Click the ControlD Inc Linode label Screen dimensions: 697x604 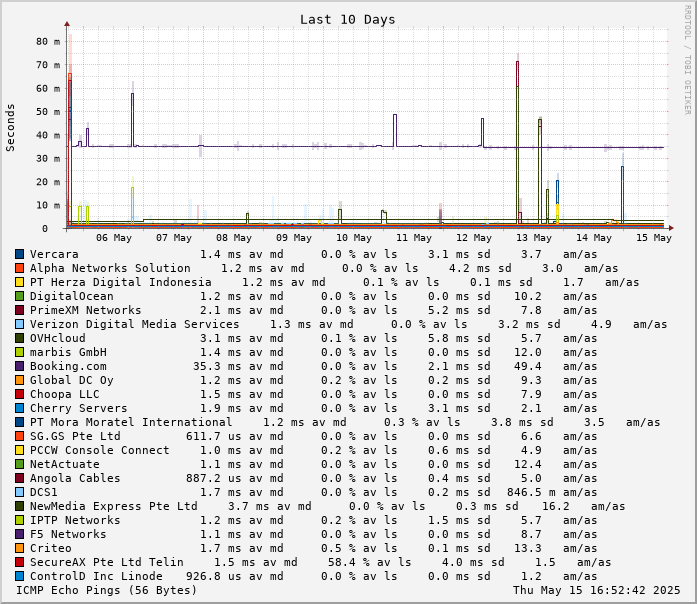click(x=96, y=576)
